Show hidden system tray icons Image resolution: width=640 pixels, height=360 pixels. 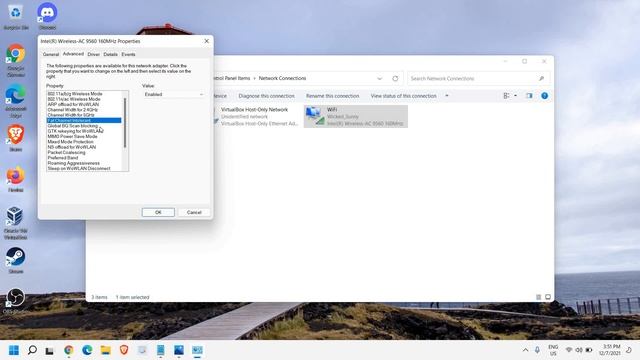click(x=525, y=350)
